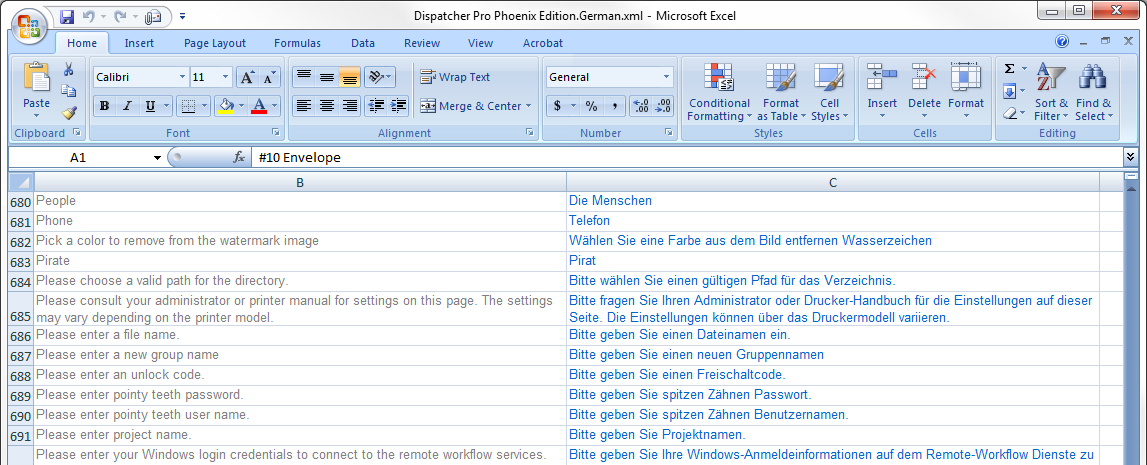Open Data tab

(363, 43)
